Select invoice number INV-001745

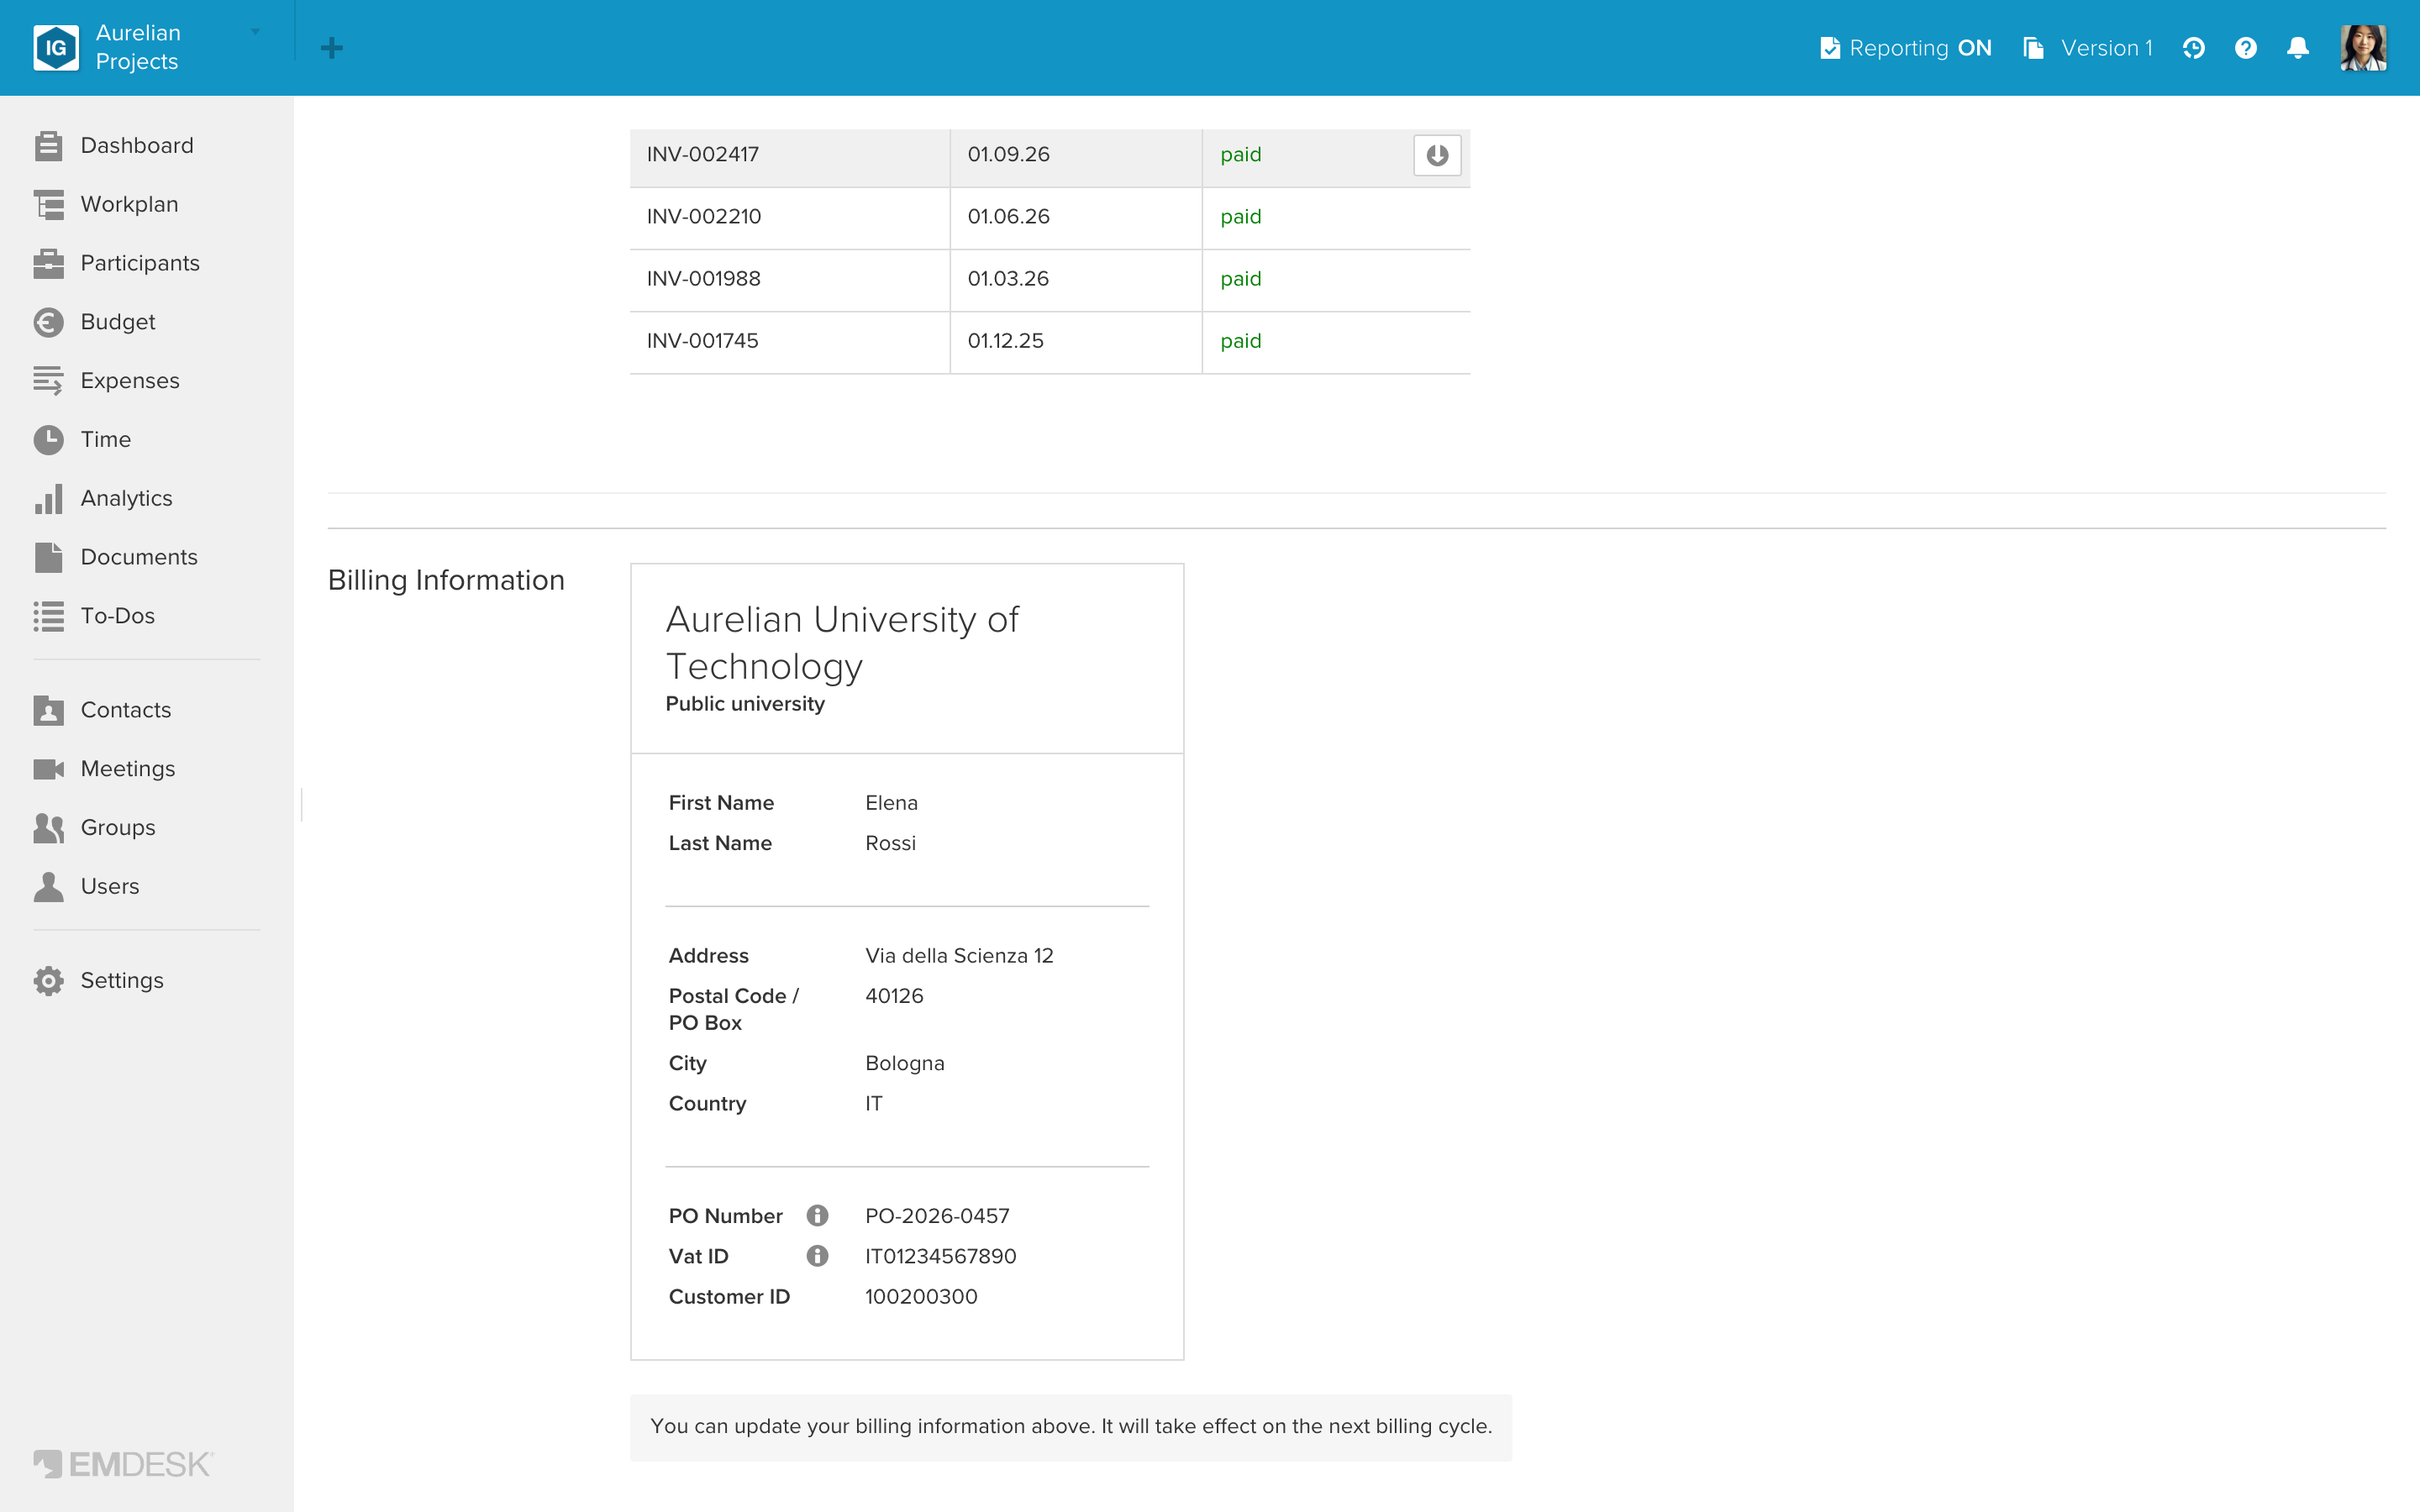[702, 341]
